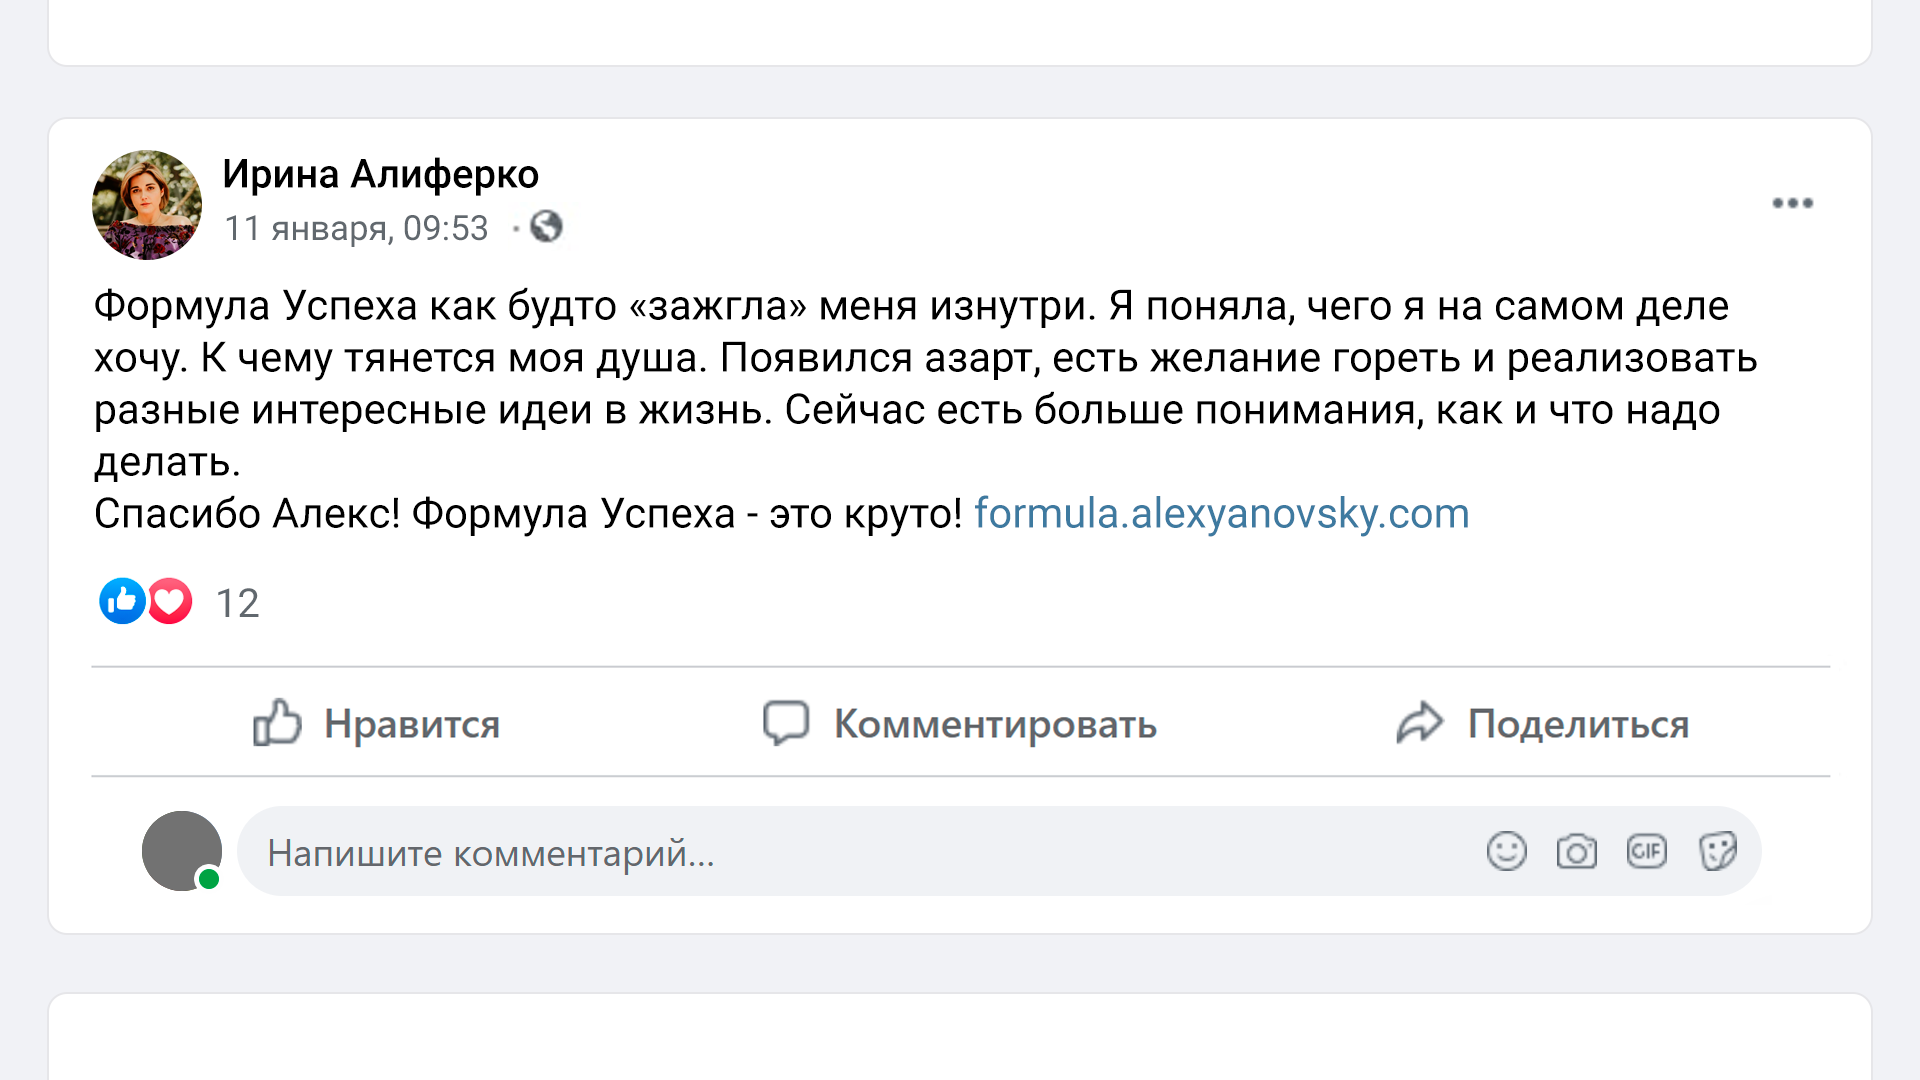This screenshot has width=1920, height=1080.
Task: Open the three-dots post options menu
Action: pos(1792,203)
